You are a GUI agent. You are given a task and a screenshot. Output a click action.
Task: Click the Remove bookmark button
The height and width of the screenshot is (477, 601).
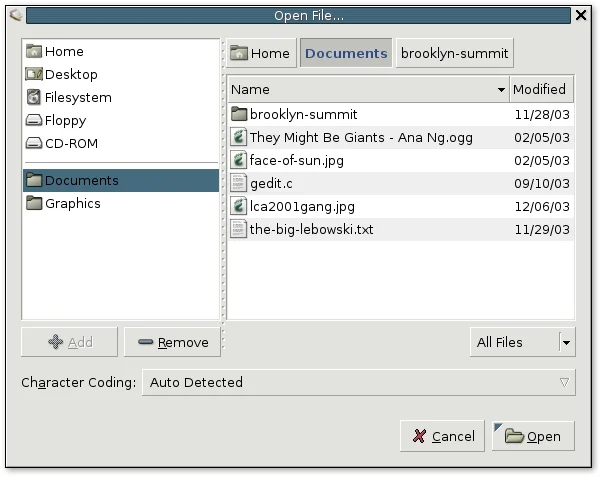point(172,342)
